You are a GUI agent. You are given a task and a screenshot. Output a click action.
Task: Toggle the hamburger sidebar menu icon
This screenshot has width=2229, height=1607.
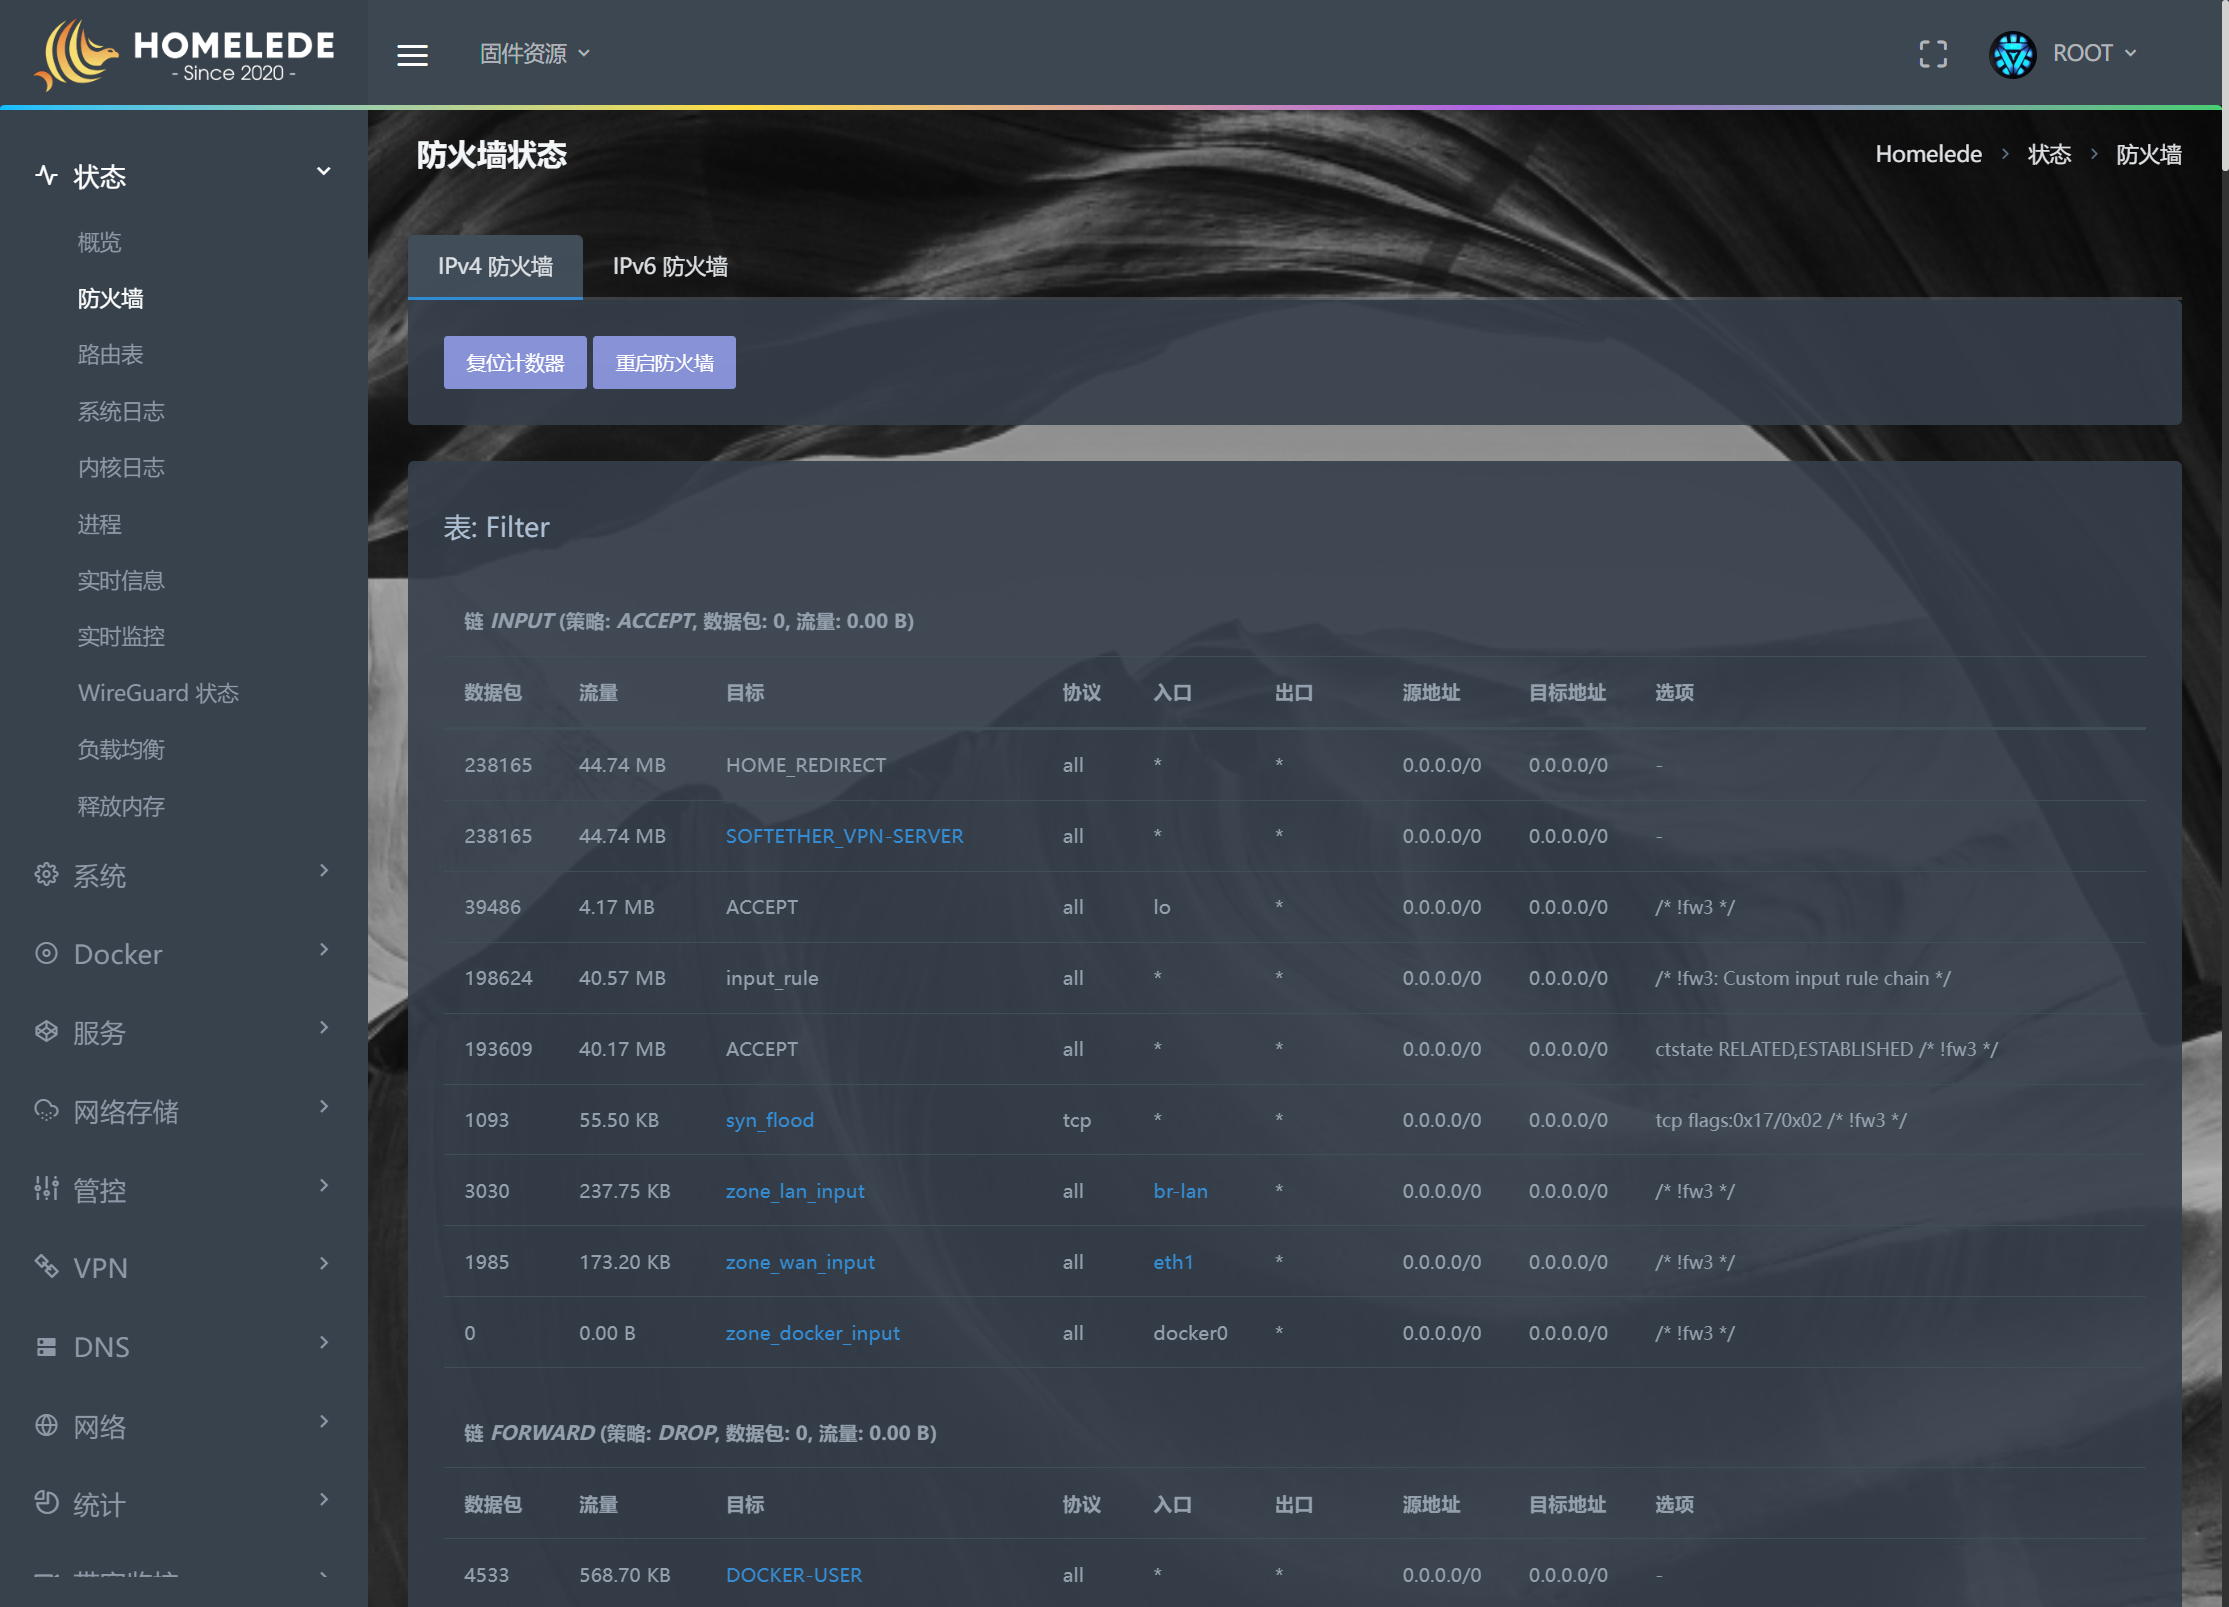coord(412,54)
